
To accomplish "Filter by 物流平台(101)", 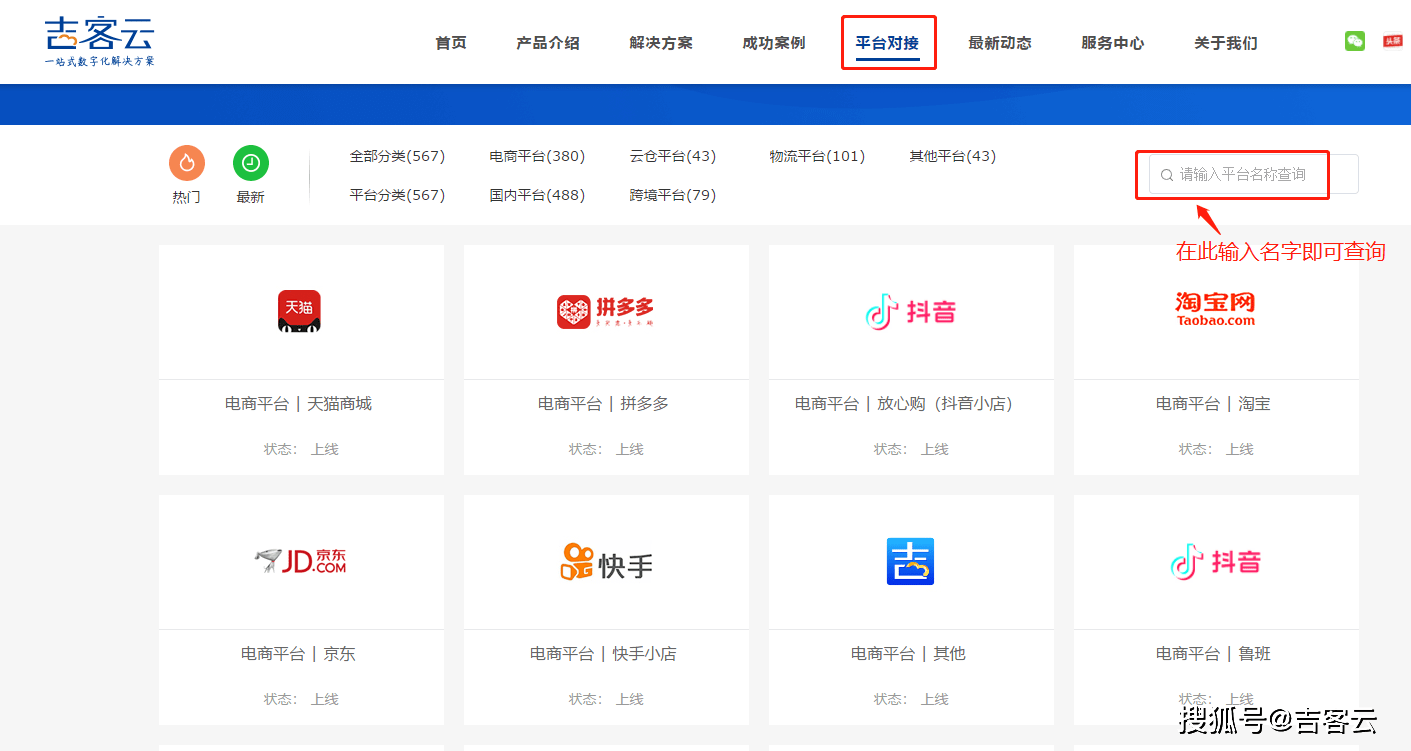I will (x=817, y=156).
